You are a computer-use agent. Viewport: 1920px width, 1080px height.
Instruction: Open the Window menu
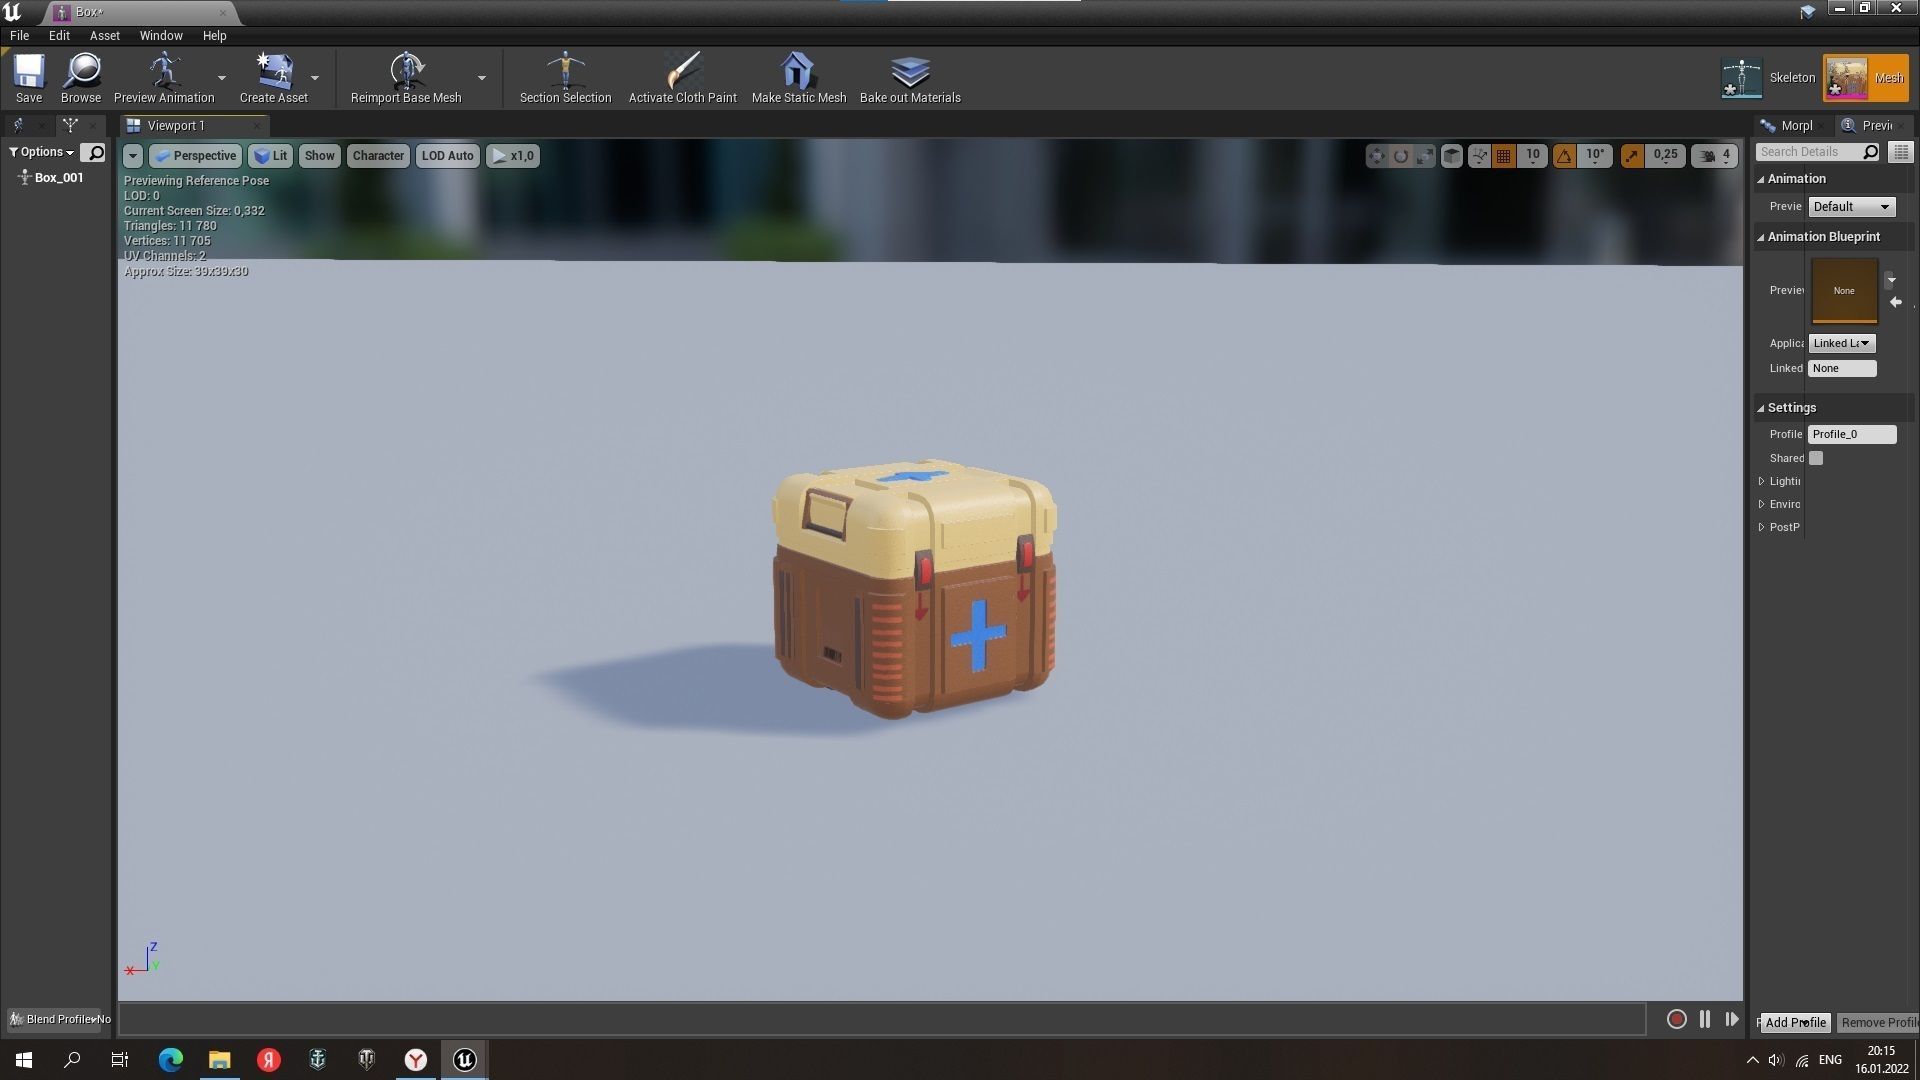pos(161,35)
